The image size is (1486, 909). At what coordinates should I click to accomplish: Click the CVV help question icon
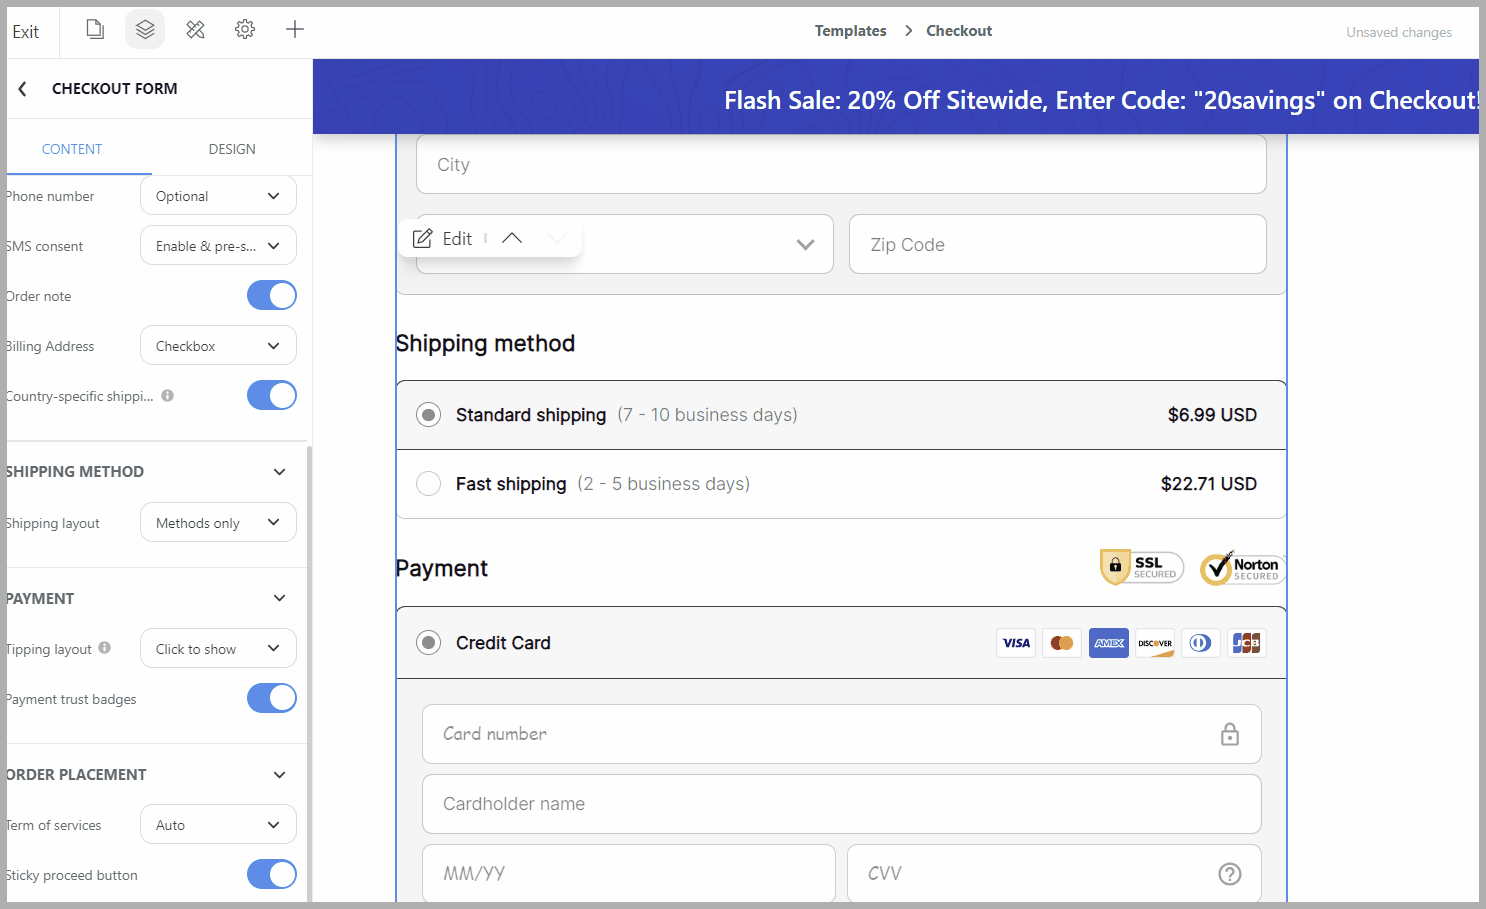point(1230,874)
